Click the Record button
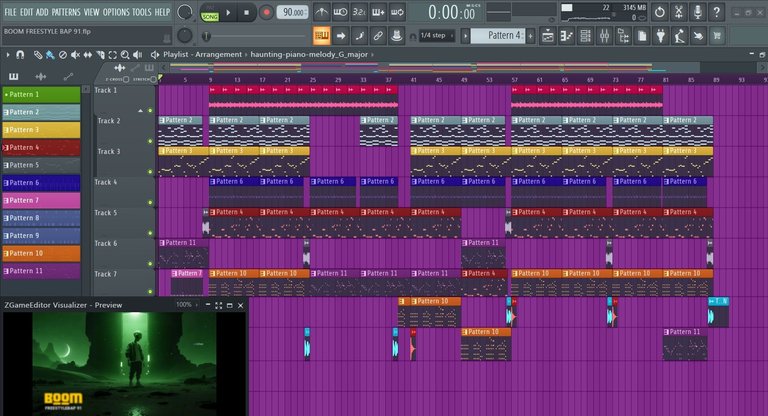The width and height of the screenshot is (768, 416). [266, 12]
